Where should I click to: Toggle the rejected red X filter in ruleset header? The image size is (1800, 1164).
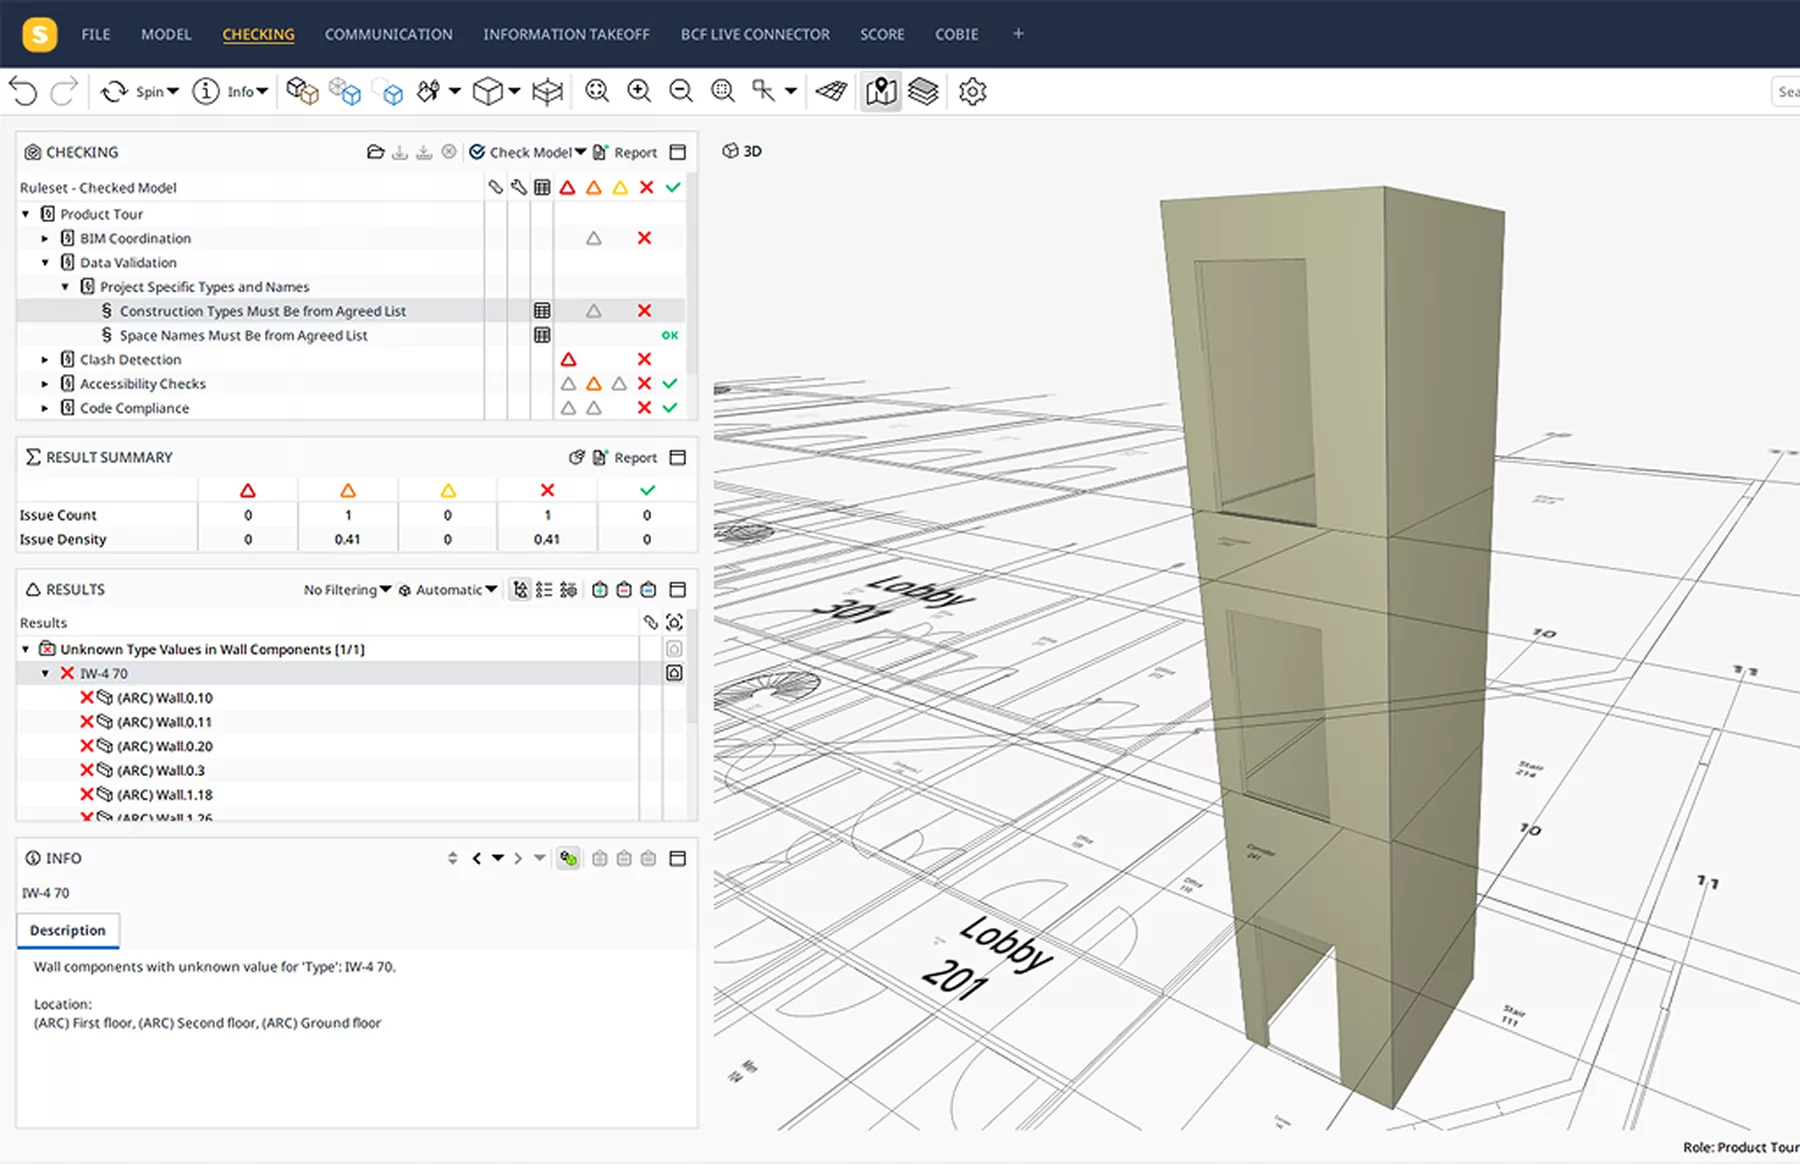pos(646,187)
